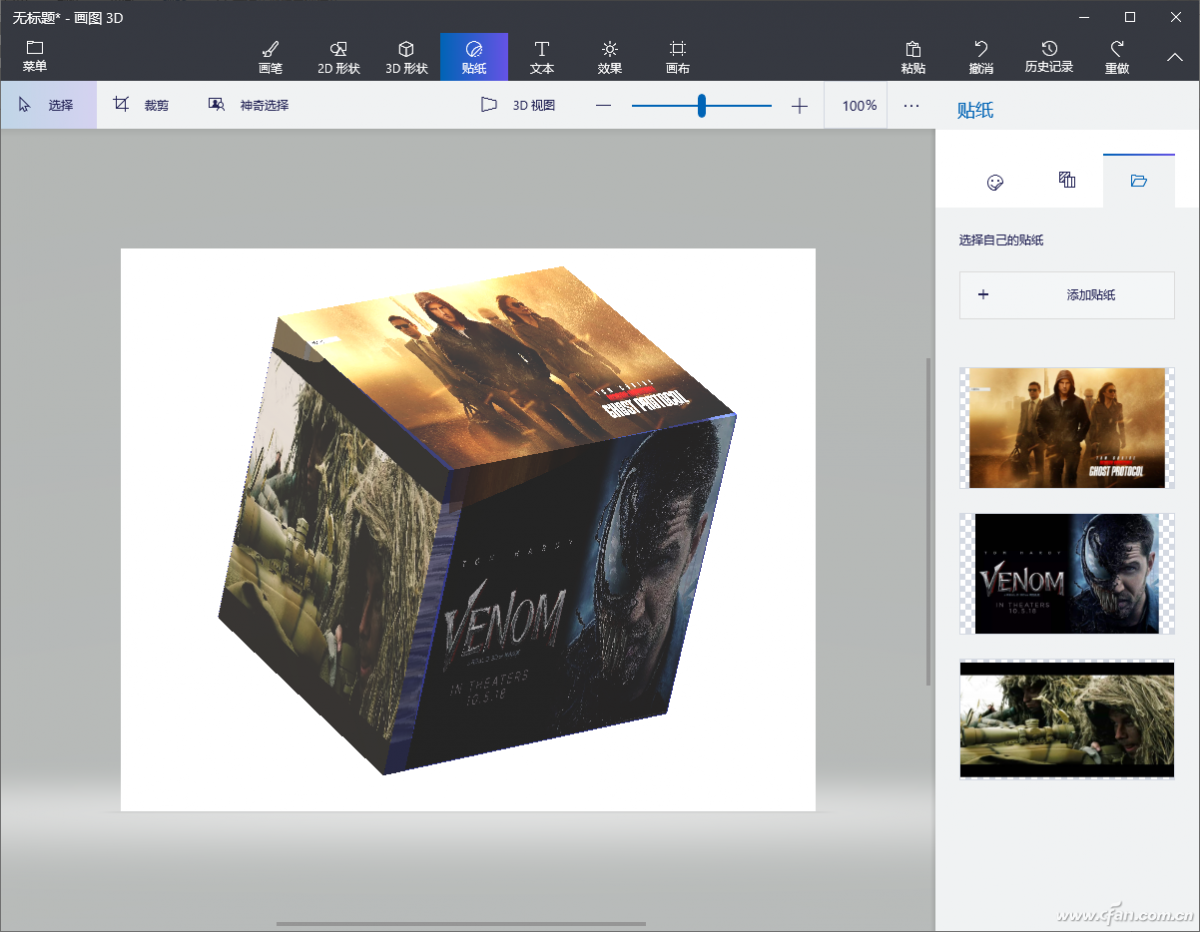Open the 2D 形状 shapes tool
Viewport: 1200px width, 932px height.
pyautogui.click(x=338, y=57)
